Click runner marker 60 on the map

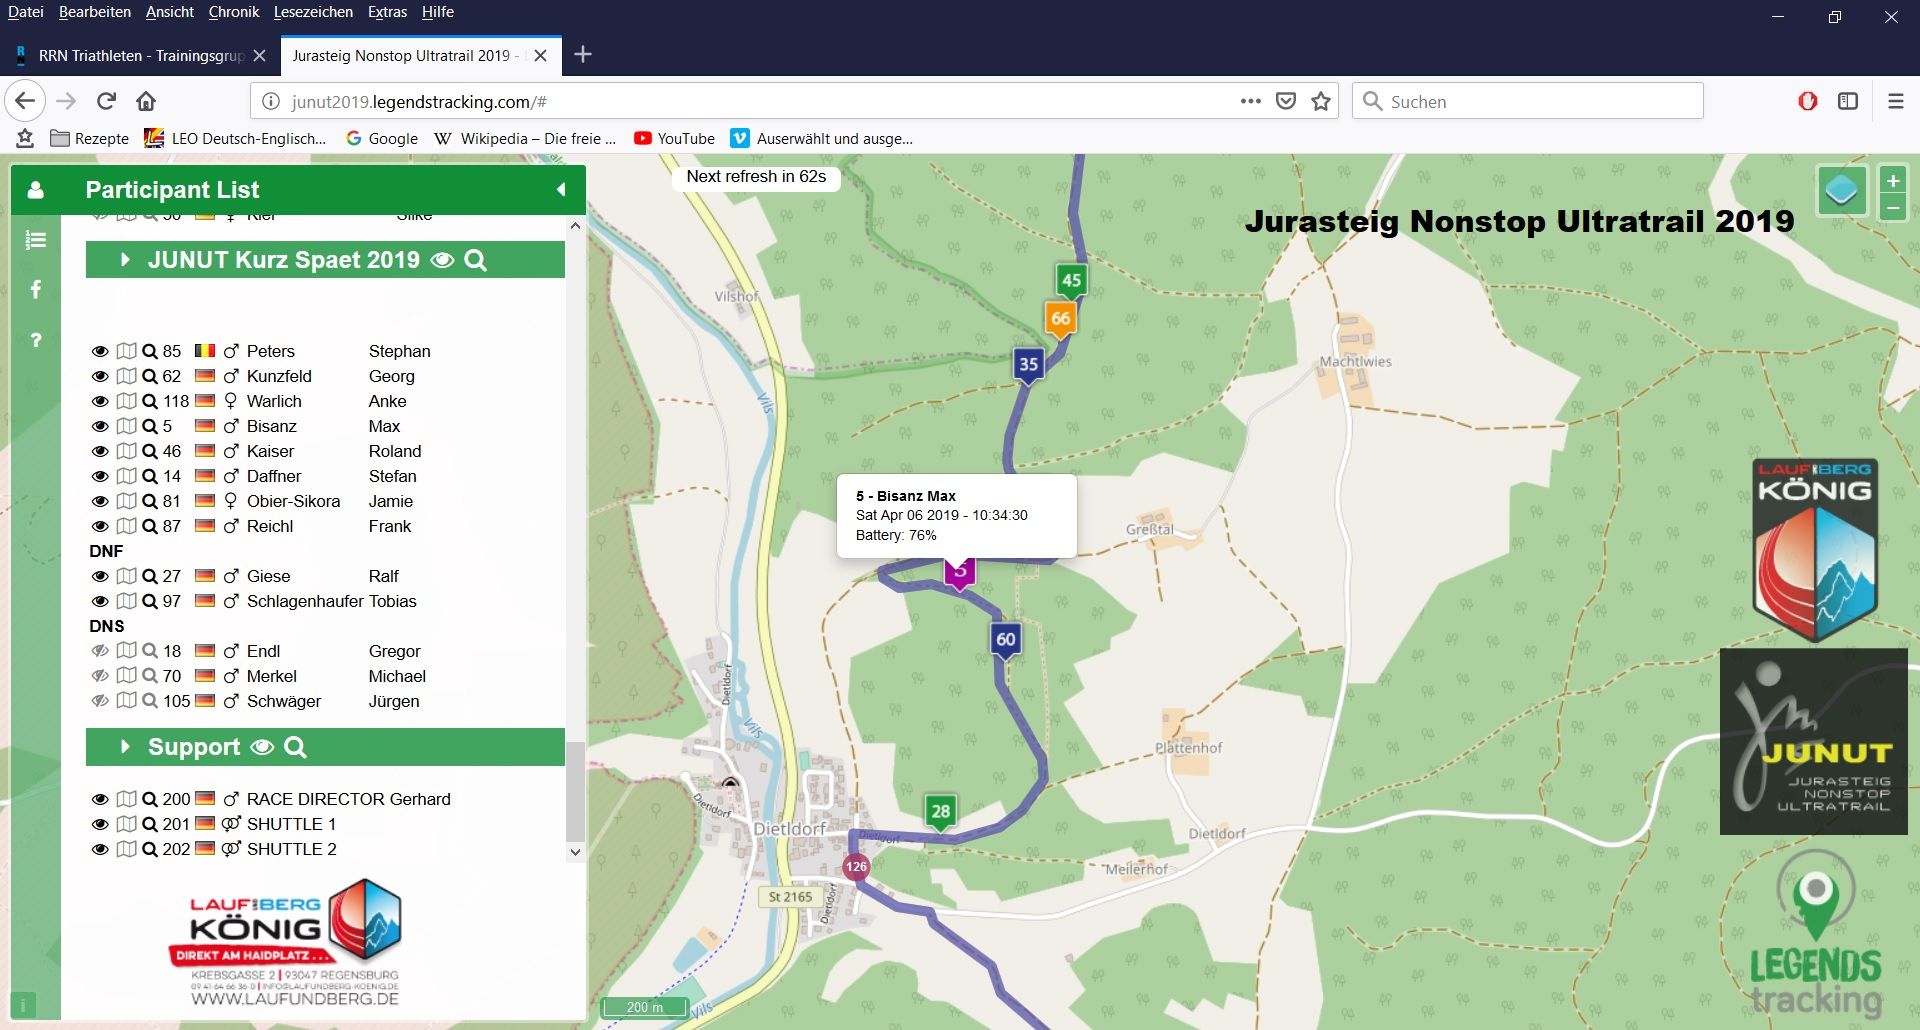pyautogui.click(x=1006, y=640)
